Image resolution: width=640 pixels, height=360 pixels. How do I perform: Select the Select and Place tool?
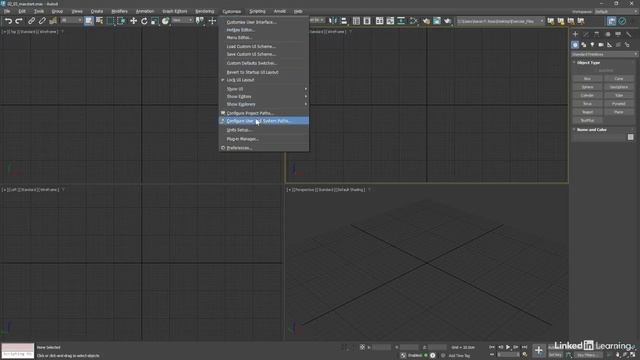(x=165, y=21)
